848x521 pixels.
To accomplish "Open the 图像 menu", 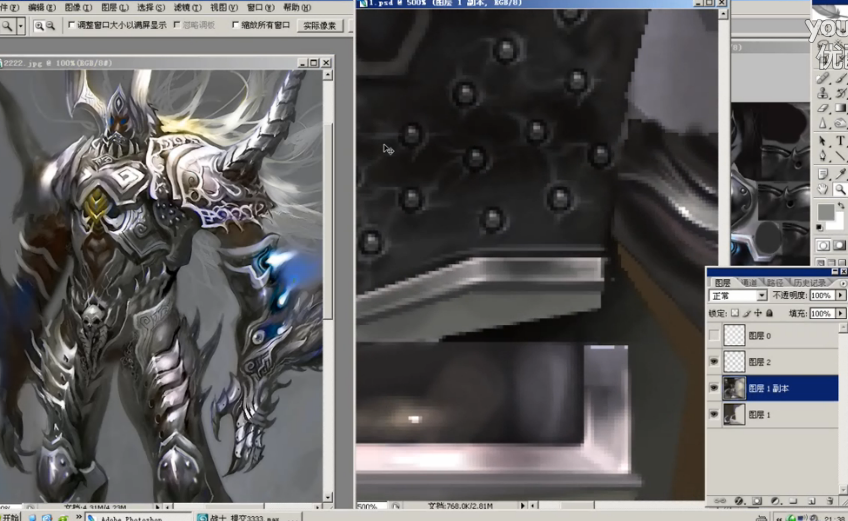I will point(78,8).
